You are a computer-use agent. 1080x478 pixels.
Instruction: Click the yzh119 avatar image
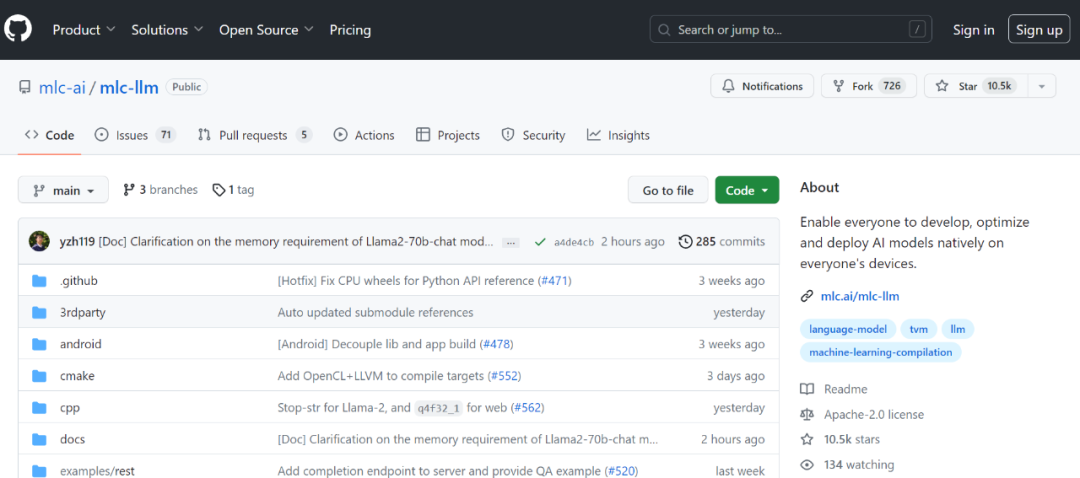point(39,242)
